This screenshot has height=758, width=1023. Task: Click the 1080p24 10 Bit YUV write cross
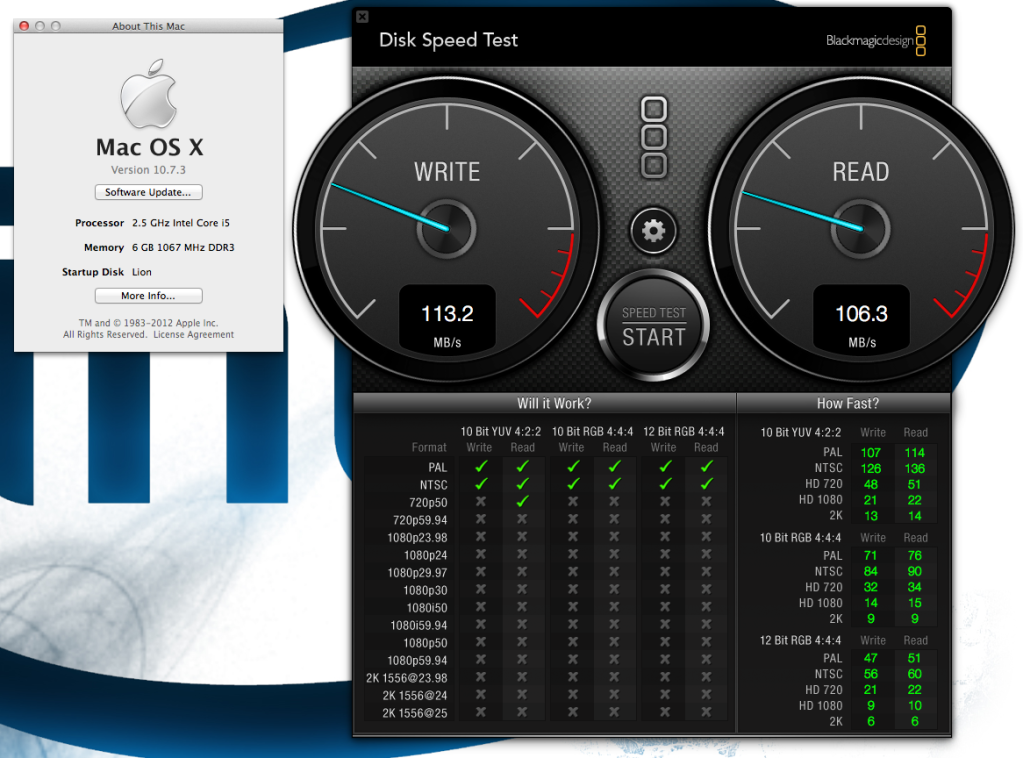click(x=481, y=554)
